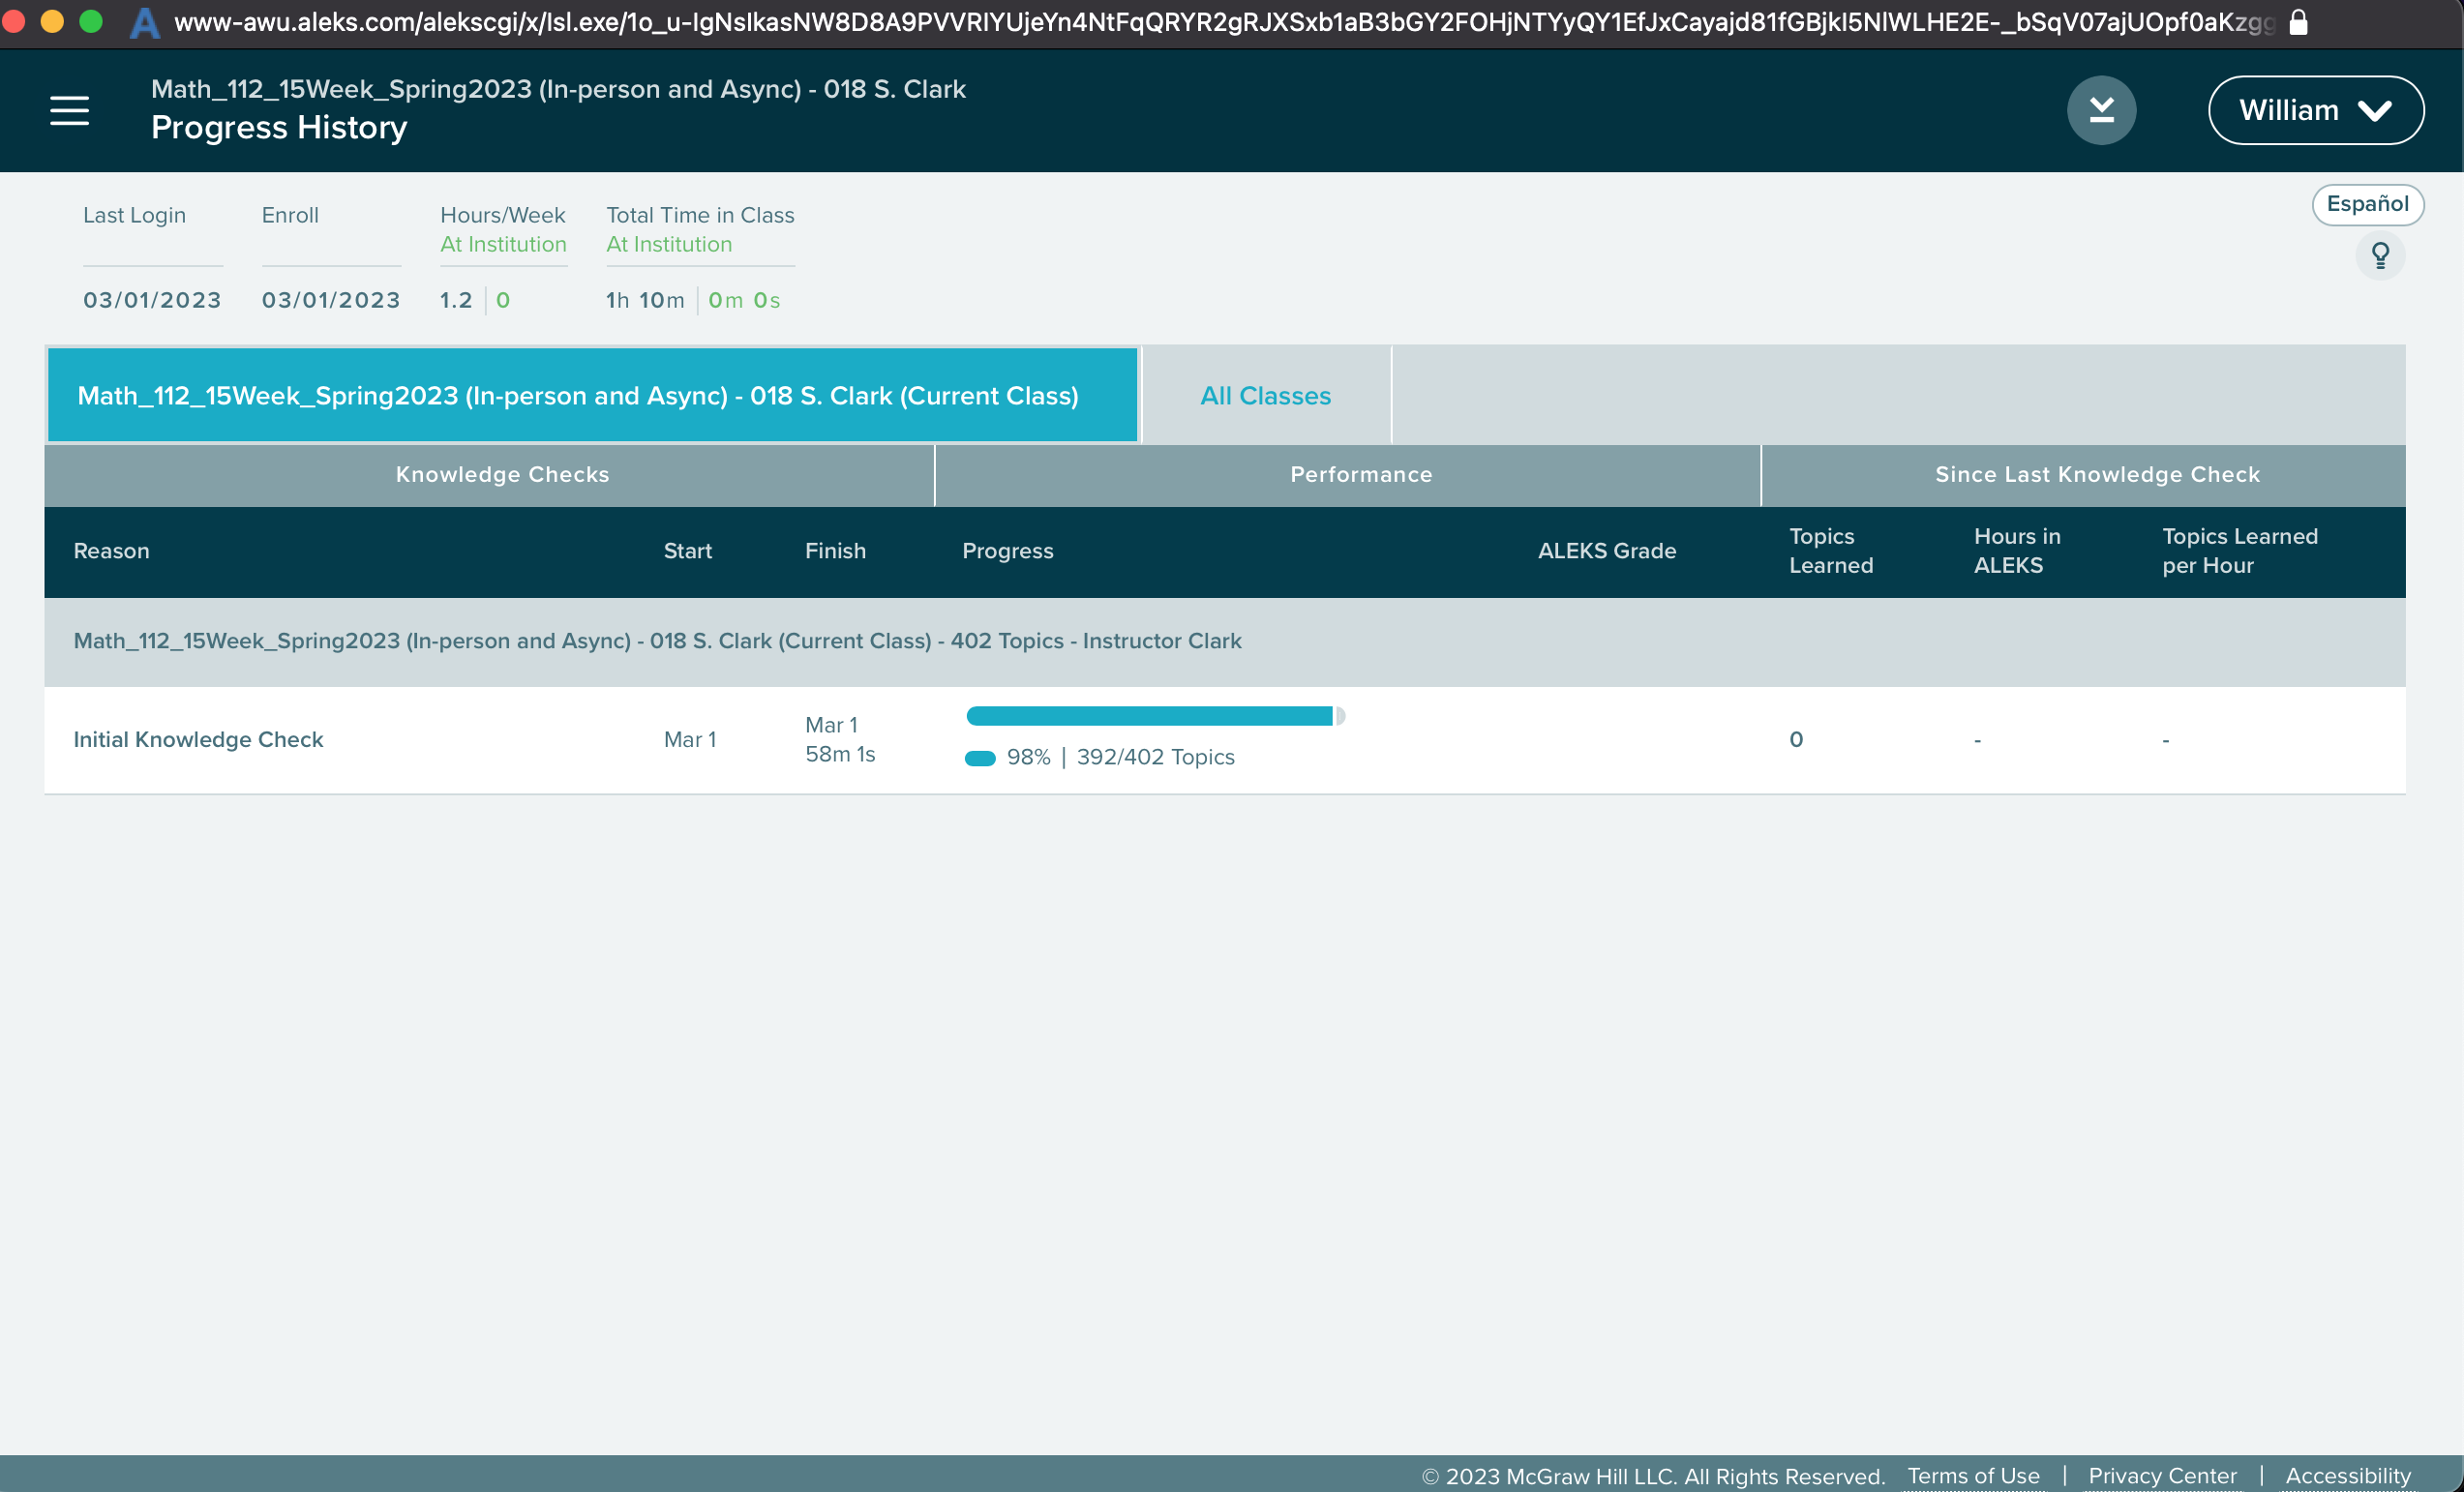Select the All Classes tab

point(1265,396)
